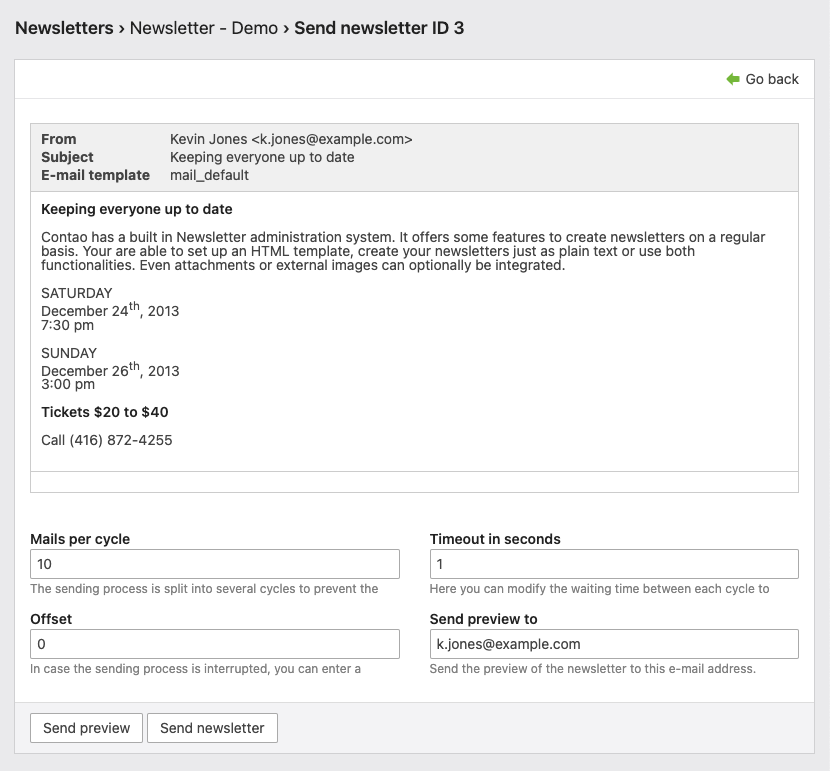The image size is (830, 771).
Task: Click the Send newsletter ID 3 title
Action: coord(379,28)
